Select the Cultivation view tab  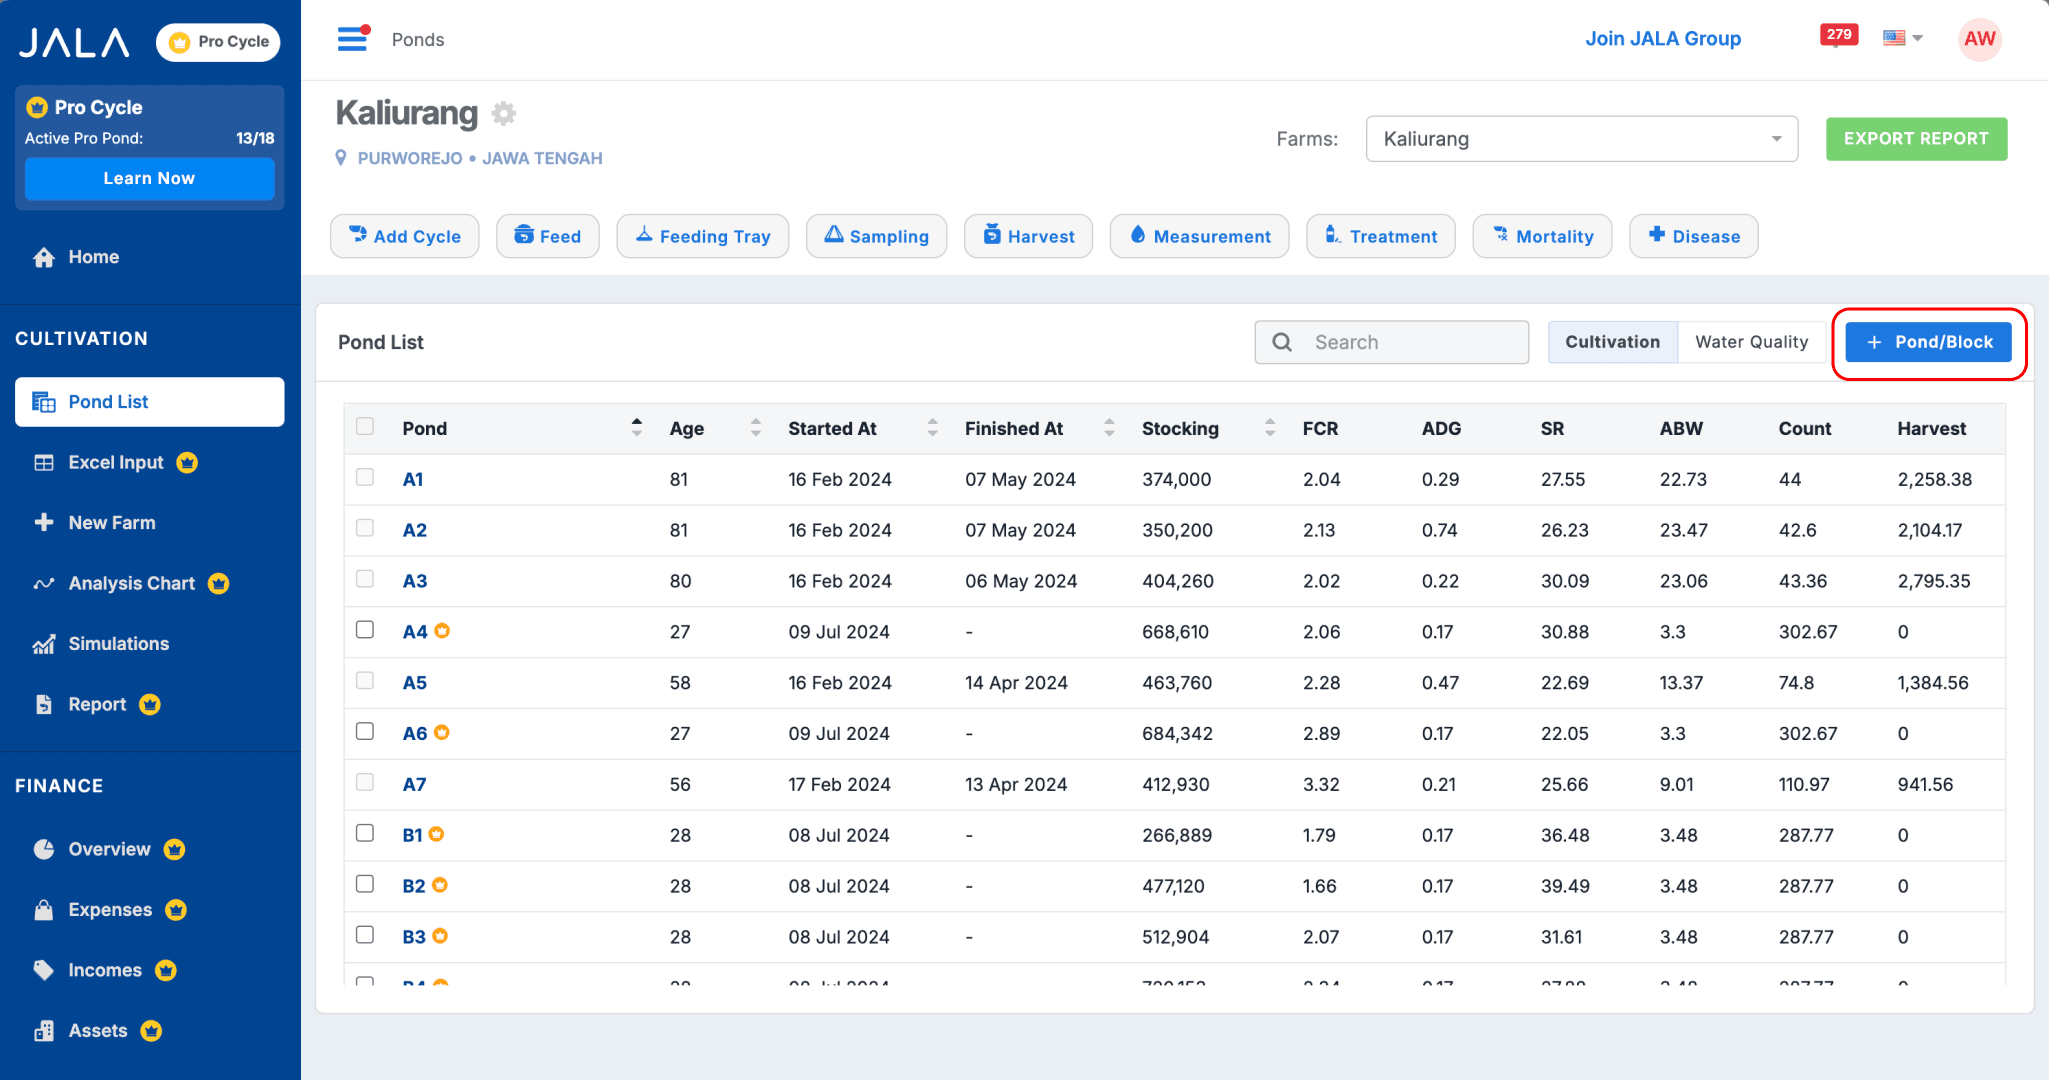click(1613, 341)
